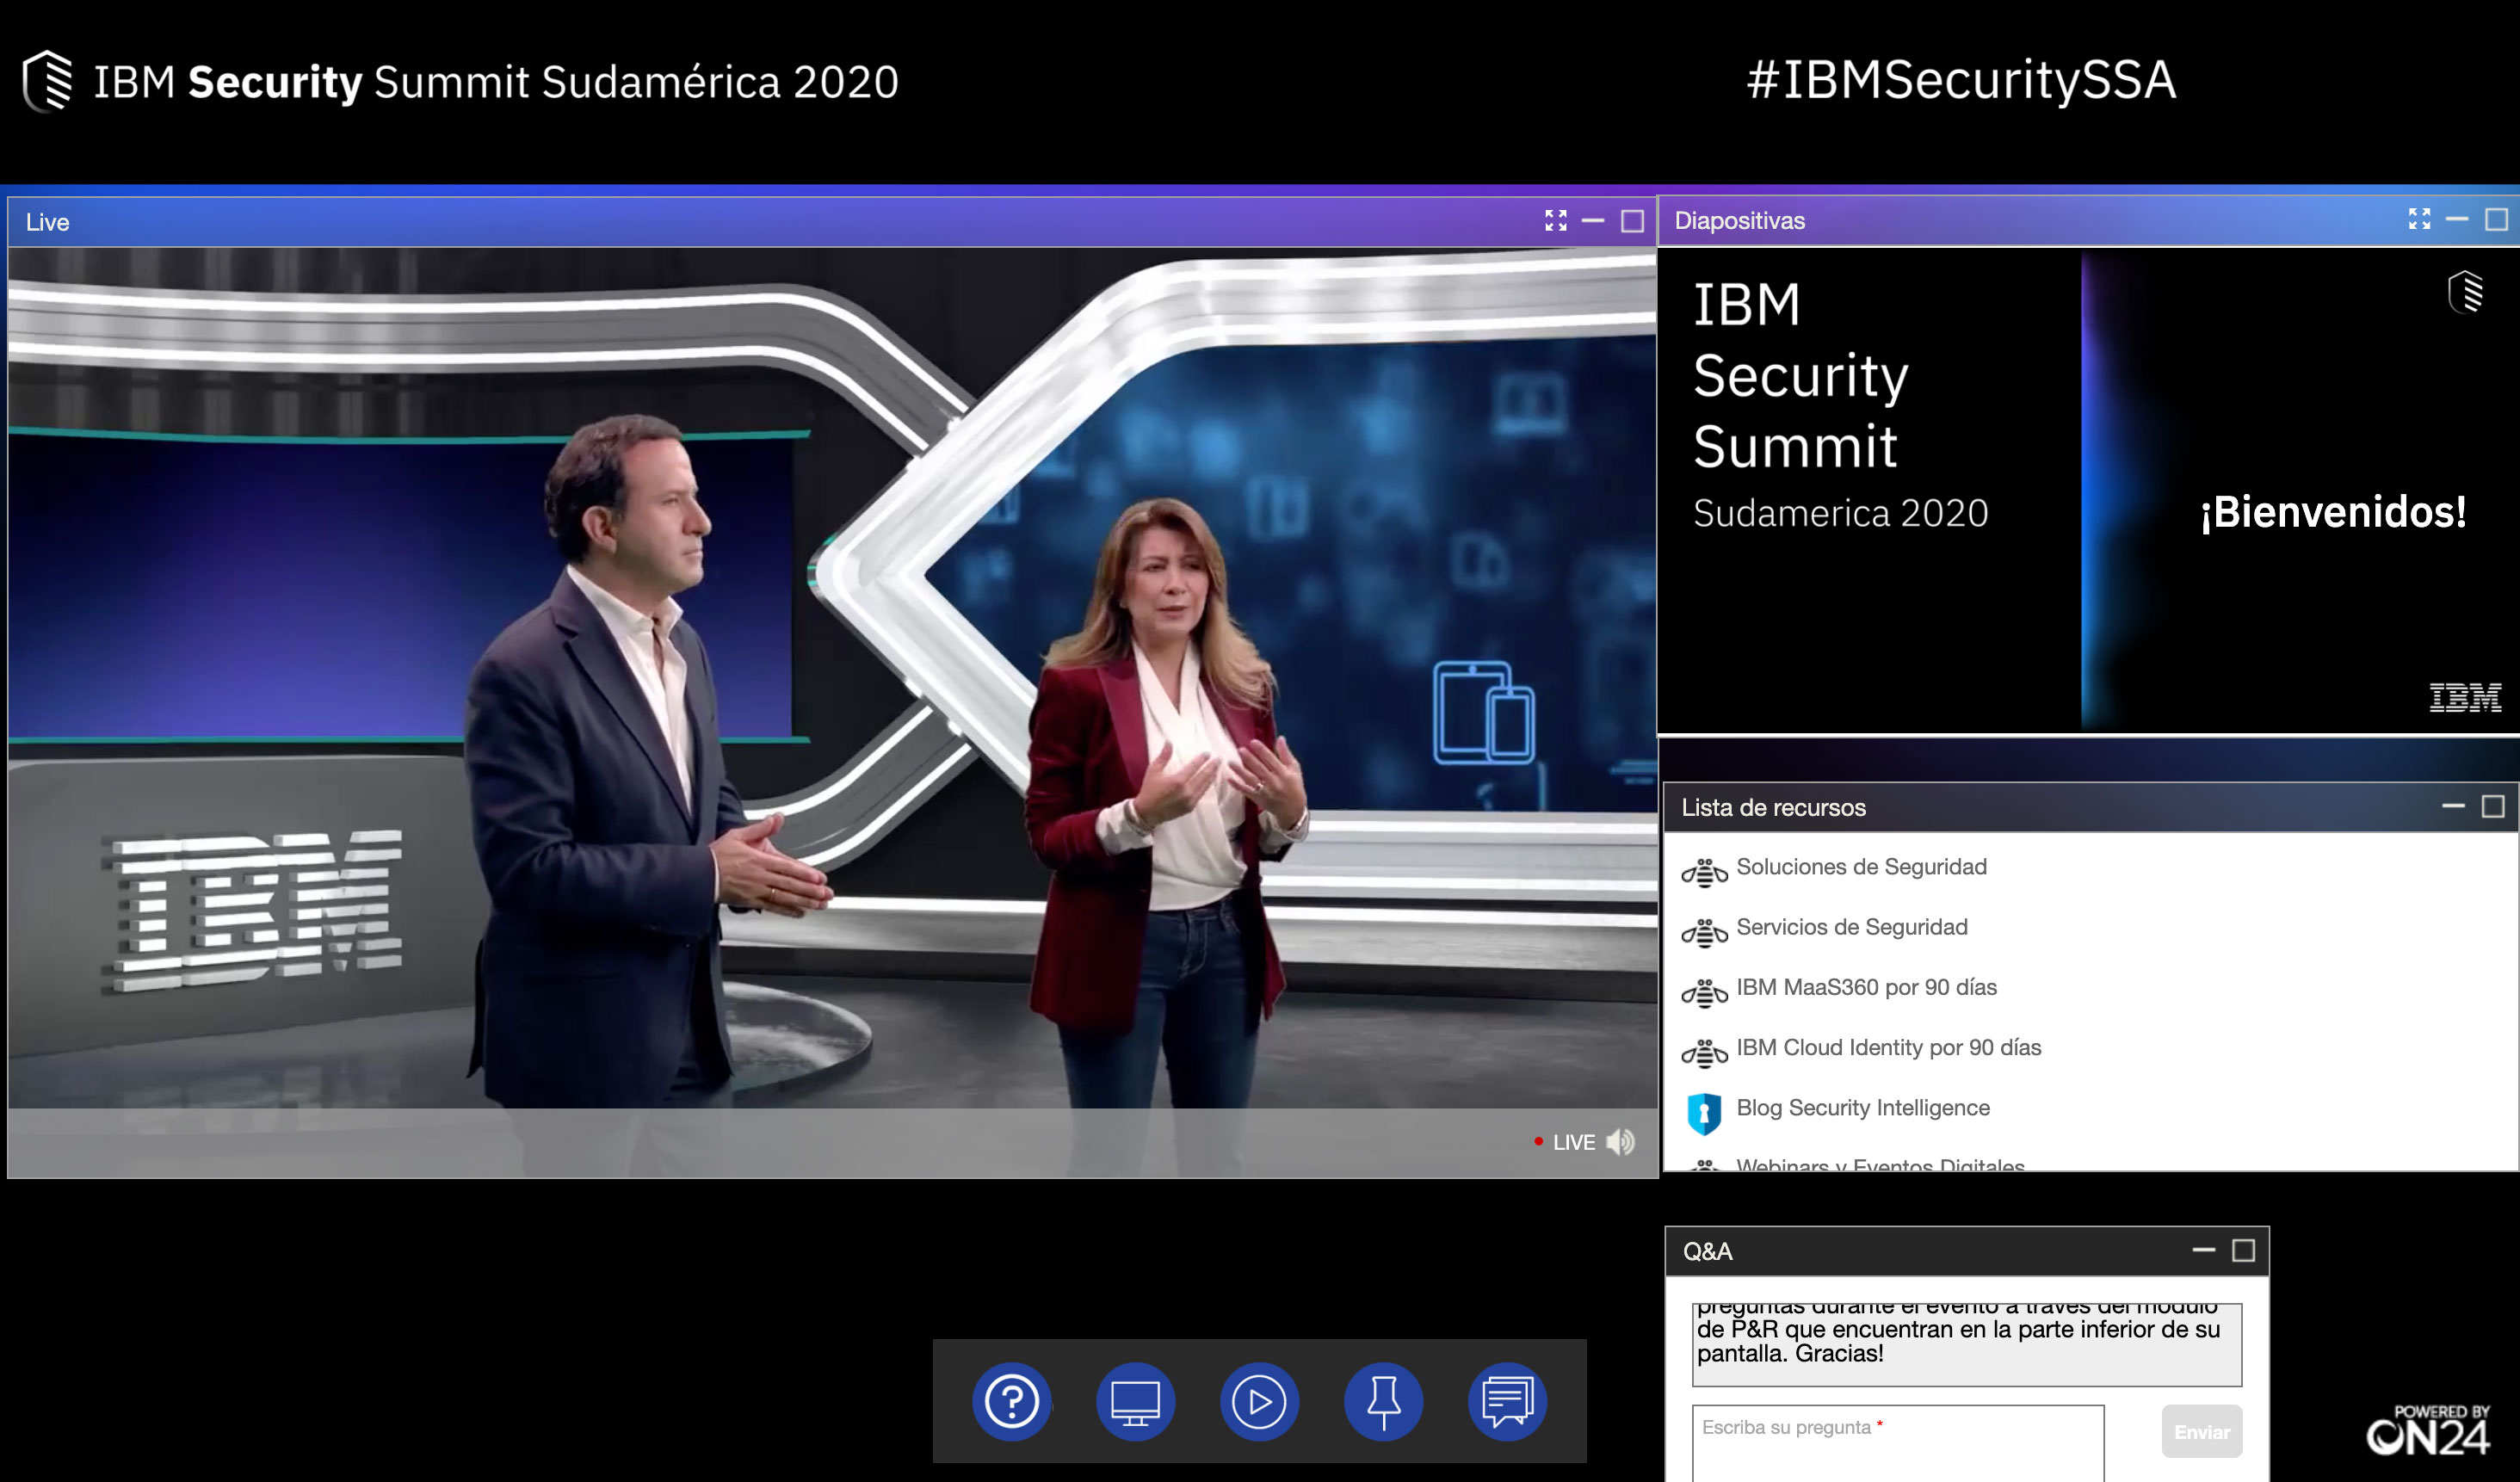Enter fullscreen on the Live panel

(x=1555, y=221)
